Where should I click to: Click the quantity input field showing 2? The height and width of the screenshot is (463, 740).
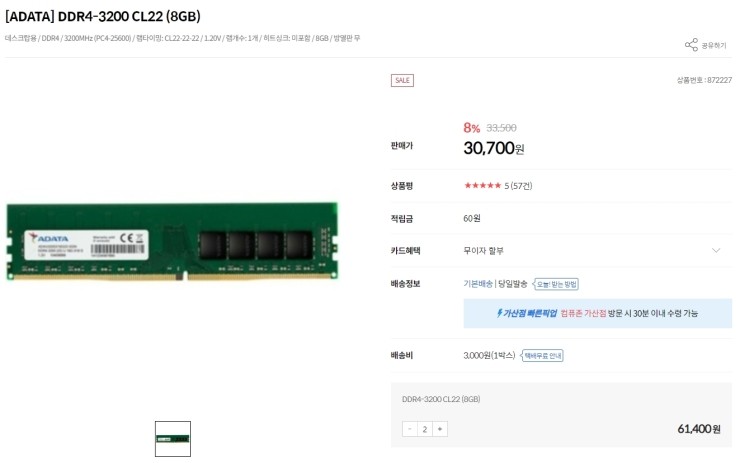[425, 429]
